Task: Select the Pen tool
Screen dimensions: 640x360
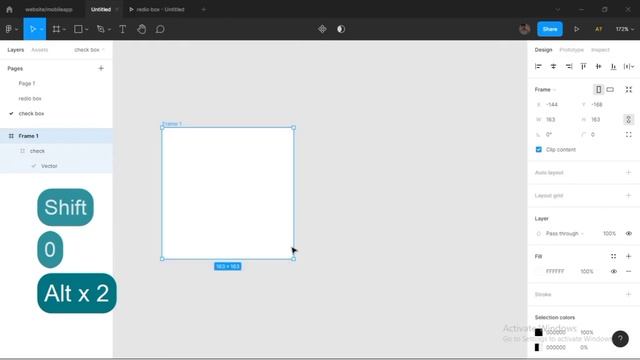Action: 100,29
